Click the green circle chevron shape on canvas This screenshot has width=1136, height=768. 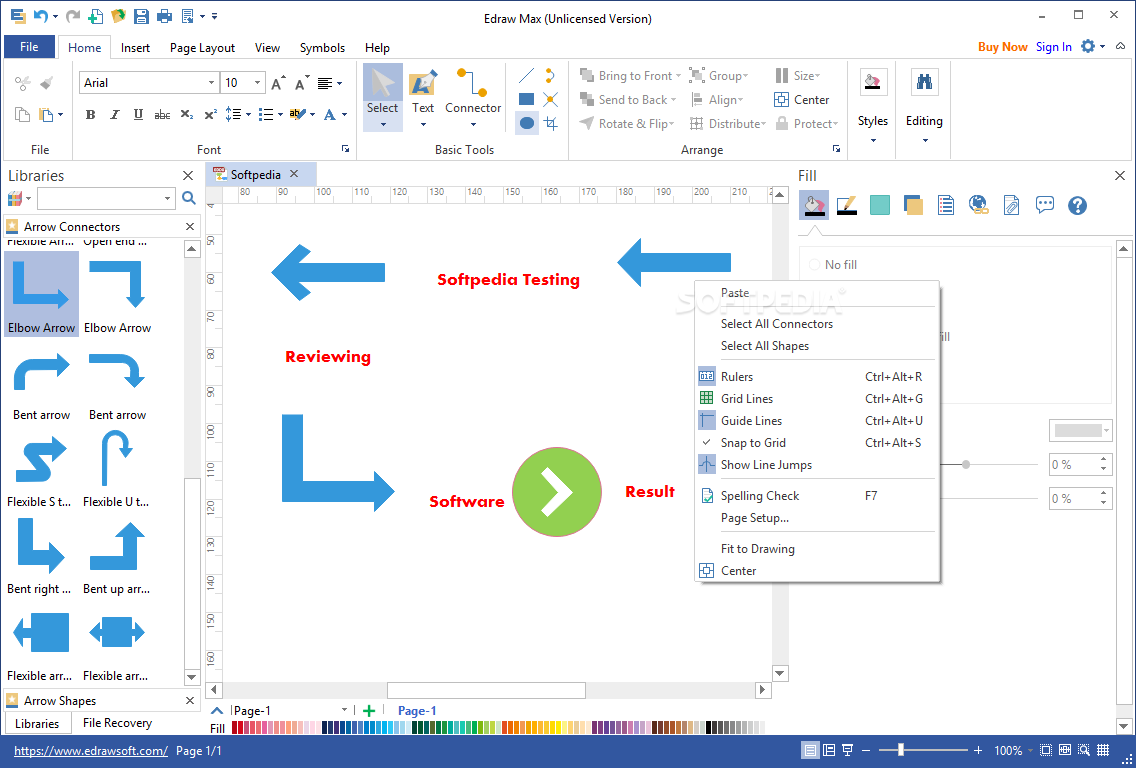(x=556, y=492)
